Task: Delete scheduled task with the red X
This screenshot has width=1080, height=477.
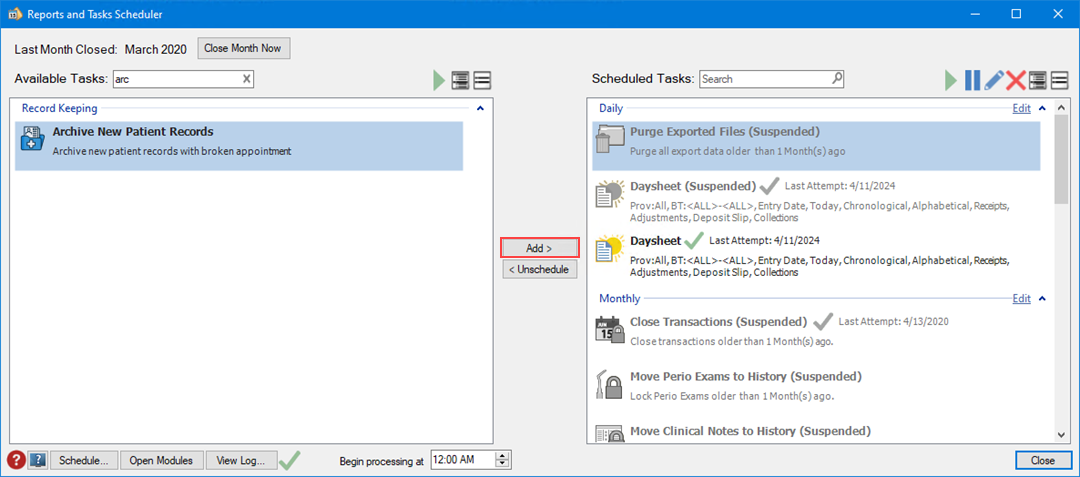Action: pos(1016,80)
